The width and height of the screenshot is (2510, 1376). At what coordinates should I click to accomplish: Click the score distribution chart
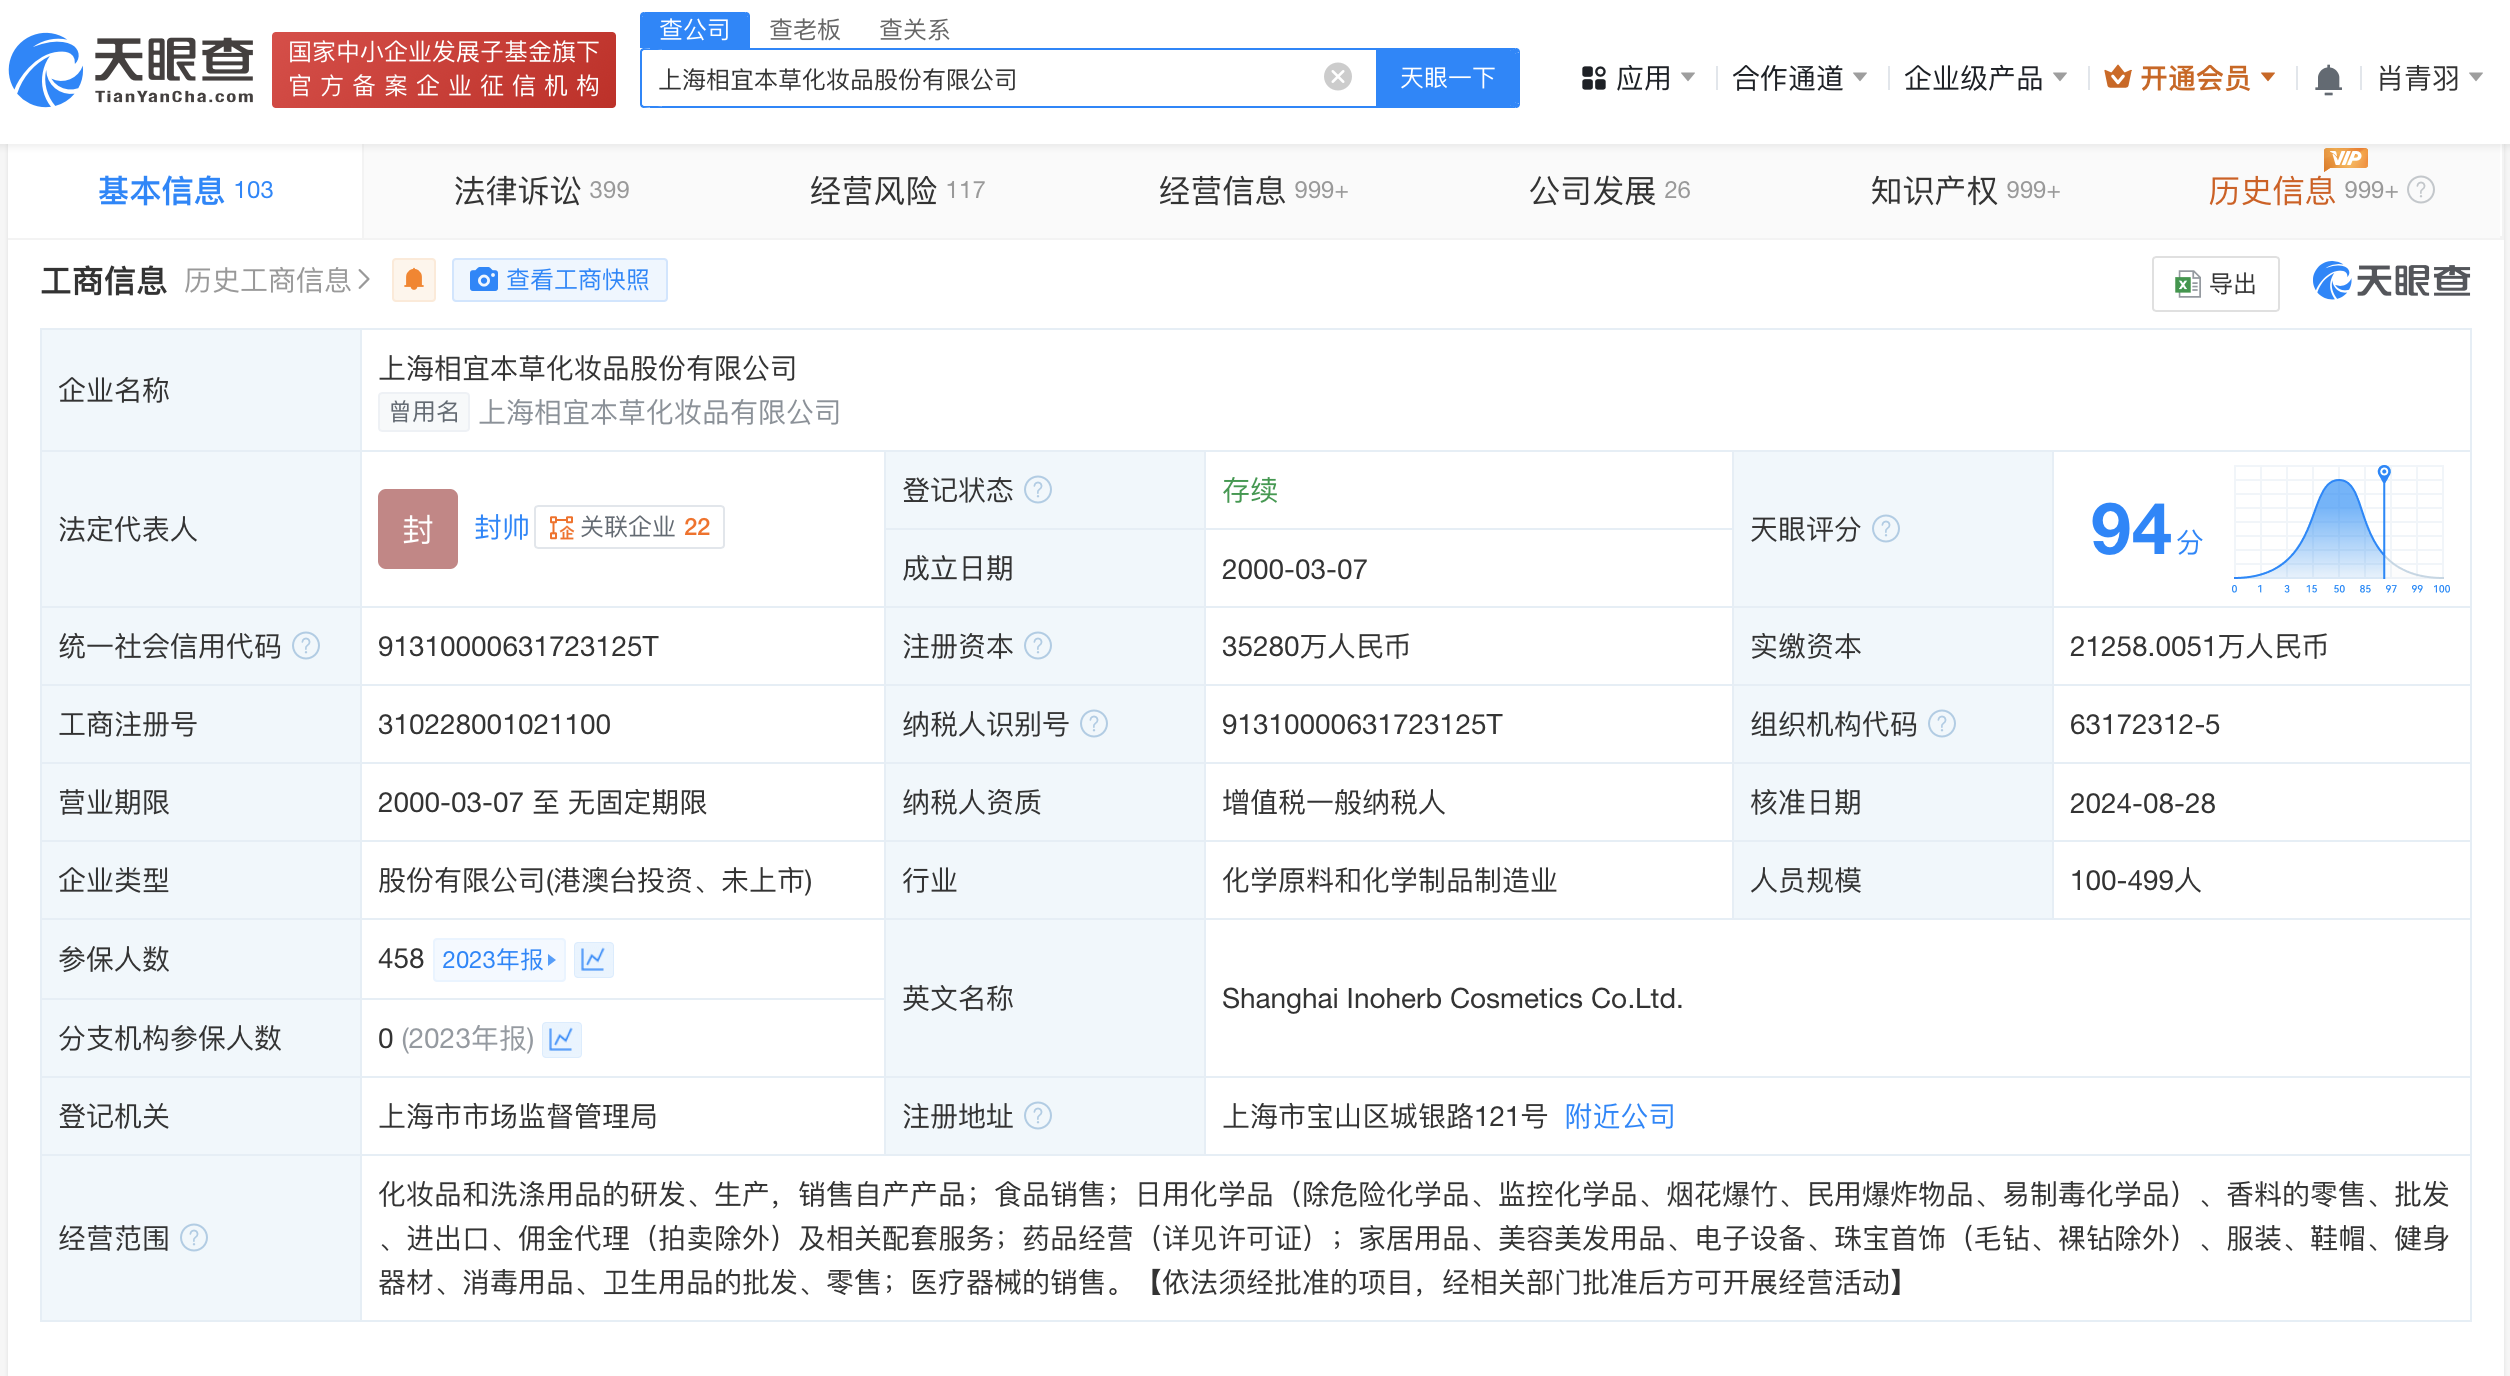2340,529
